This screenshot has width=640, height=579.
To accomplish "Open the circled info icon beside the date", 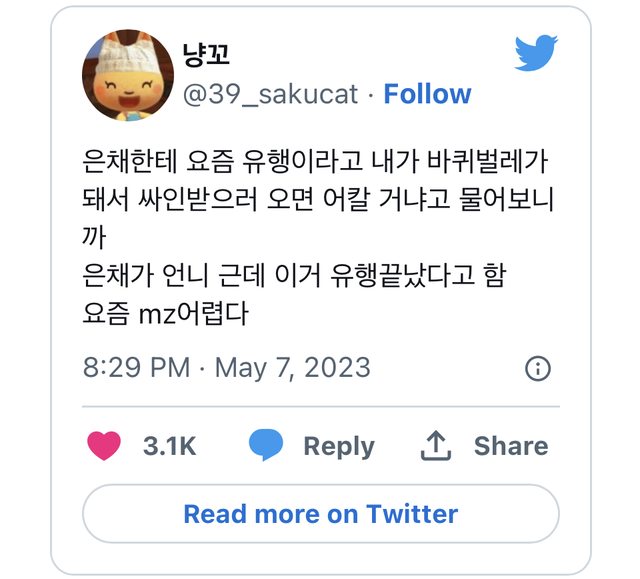I will (x=538, y=368).
